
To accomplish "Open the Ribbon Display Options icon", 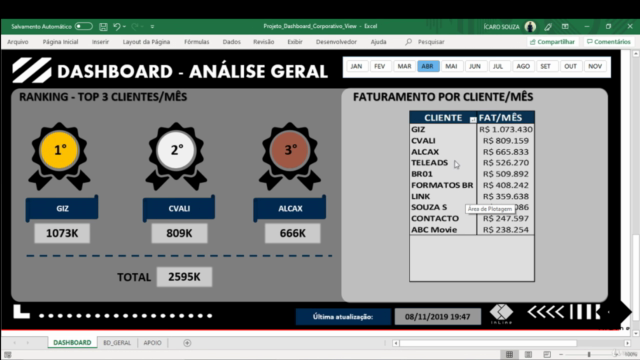I will 565,27.
